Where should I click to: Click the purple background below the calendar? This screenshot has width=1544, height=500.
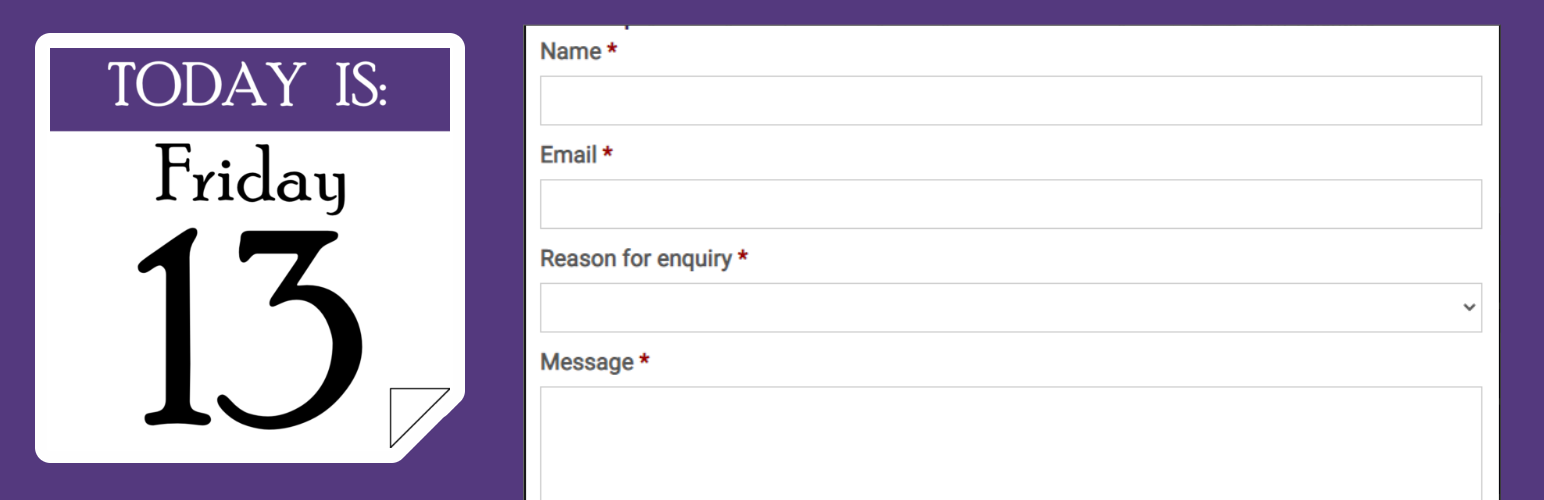coord(250,482)
